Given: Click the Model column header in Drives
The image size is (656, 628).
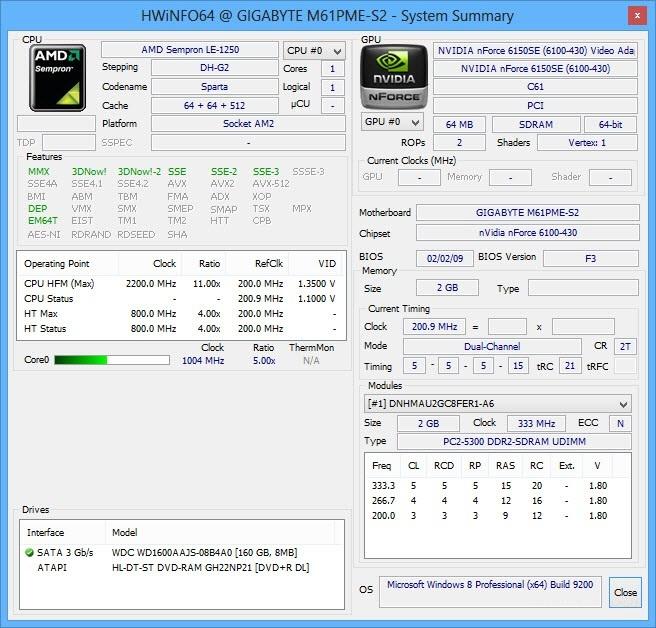Looking at the screenshot, I should [x=220, y=533].
